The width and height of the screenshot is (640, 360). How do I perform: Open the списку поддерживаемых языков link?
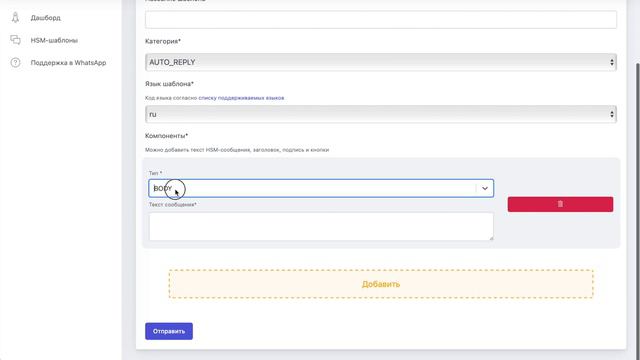pos(241,98)
